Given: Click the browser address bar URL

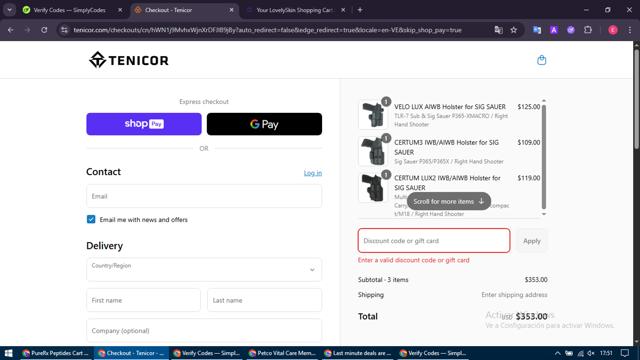Looking at the screenshot, I should pos(267,30).
